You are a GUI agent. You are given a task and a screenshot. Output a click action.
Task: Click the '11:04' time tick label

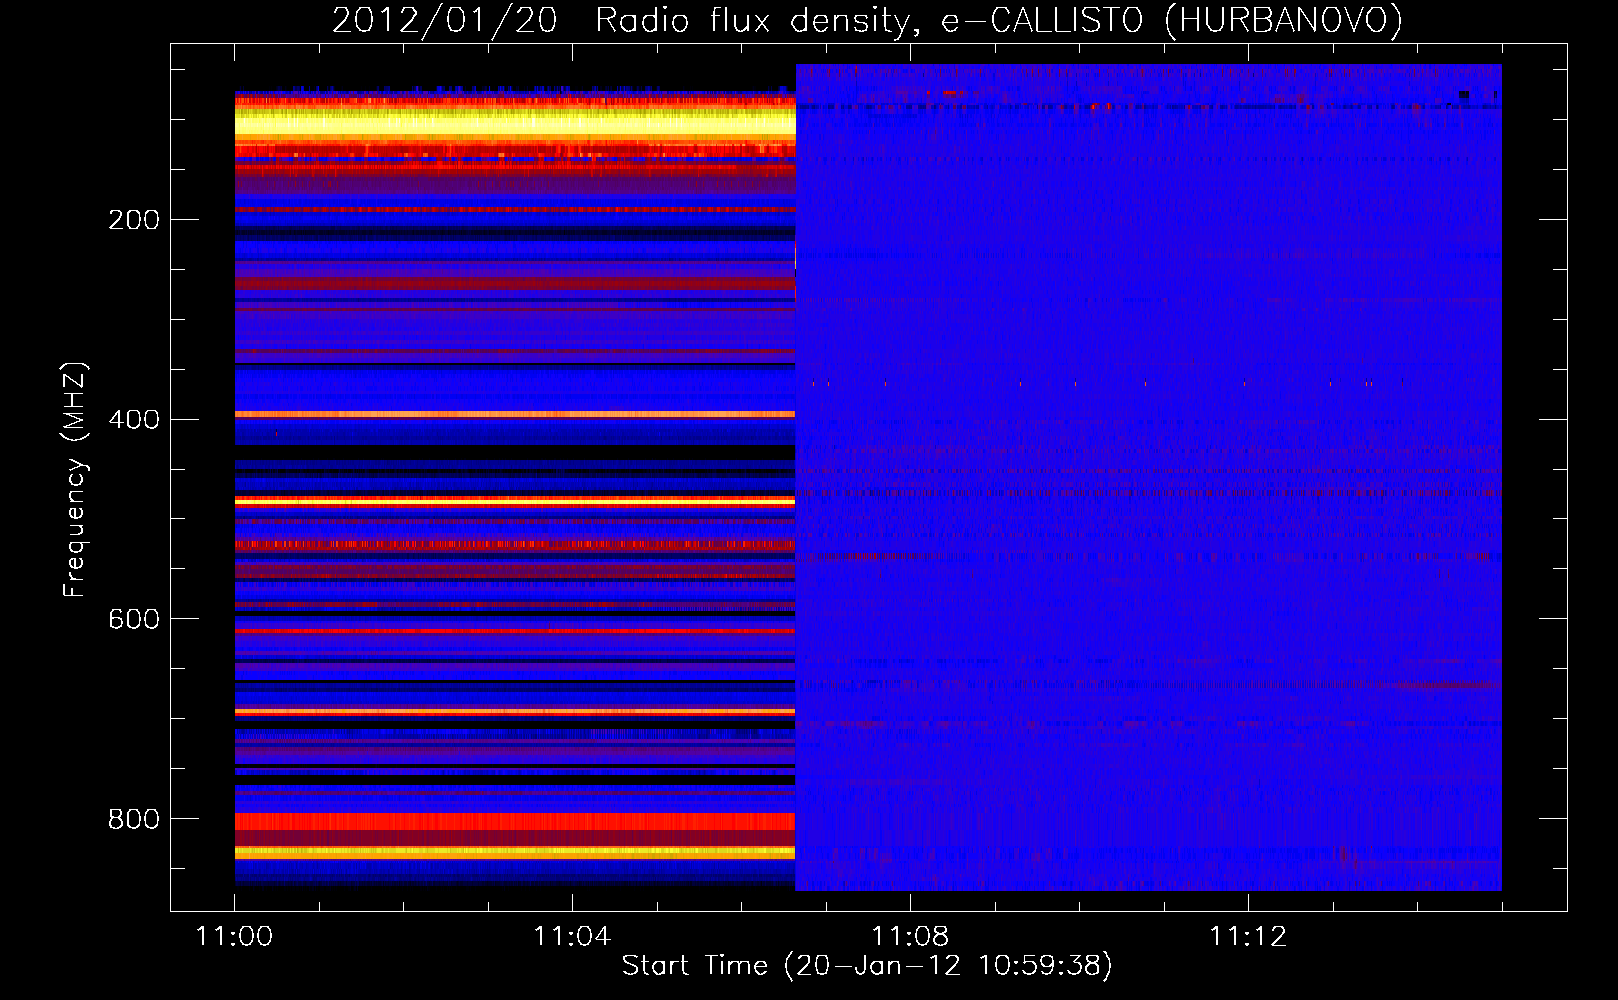572,937
